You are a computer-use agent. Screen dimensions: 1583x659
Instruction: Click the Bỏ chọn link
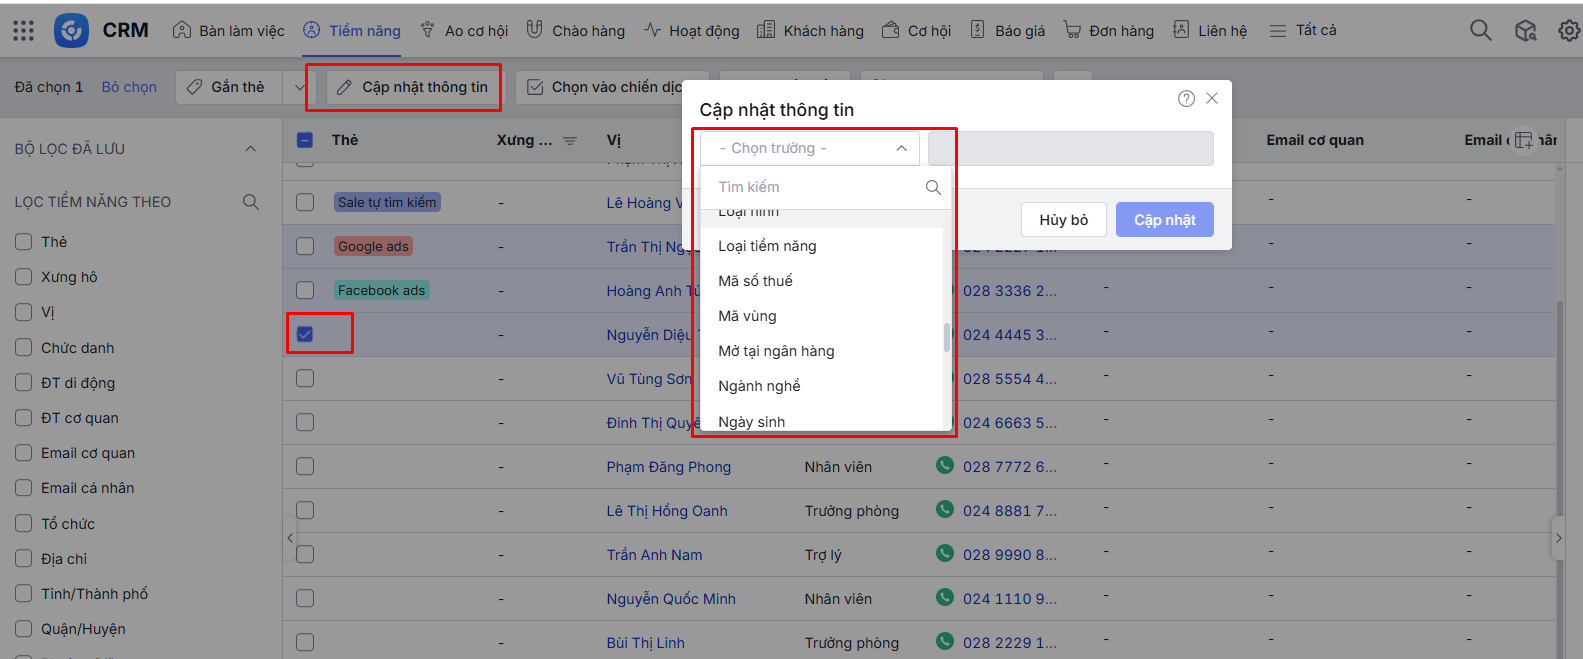(129, 87)
